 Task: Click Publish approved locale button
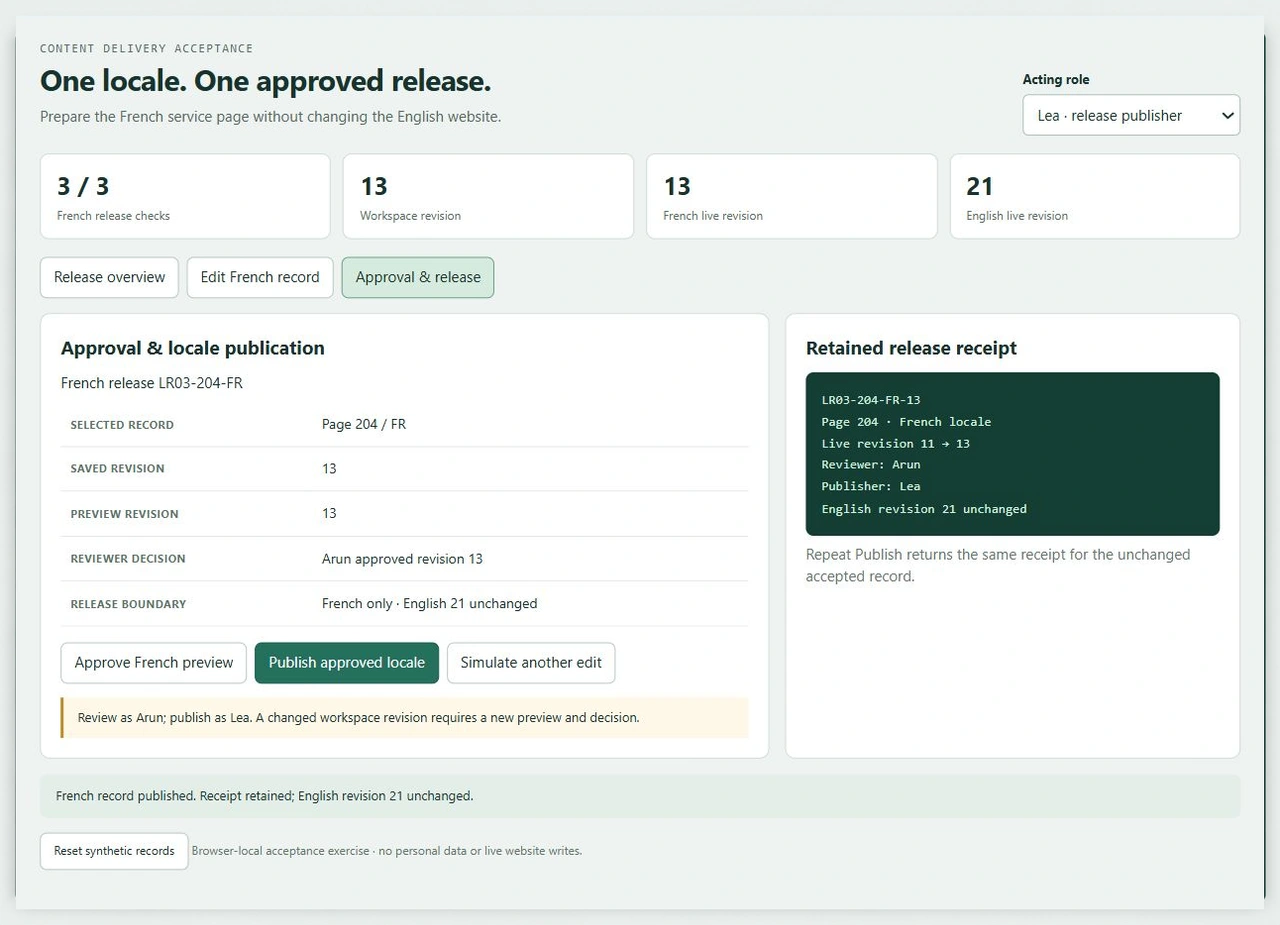tap(347, 663)
